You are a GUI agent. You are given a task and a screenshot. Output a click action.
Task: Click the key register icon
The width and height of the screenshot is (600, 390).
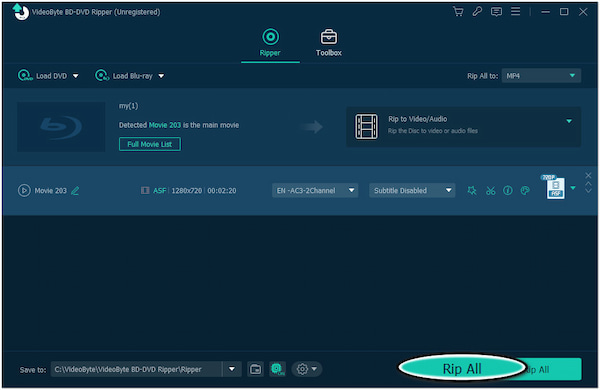[x=477, y=12]
